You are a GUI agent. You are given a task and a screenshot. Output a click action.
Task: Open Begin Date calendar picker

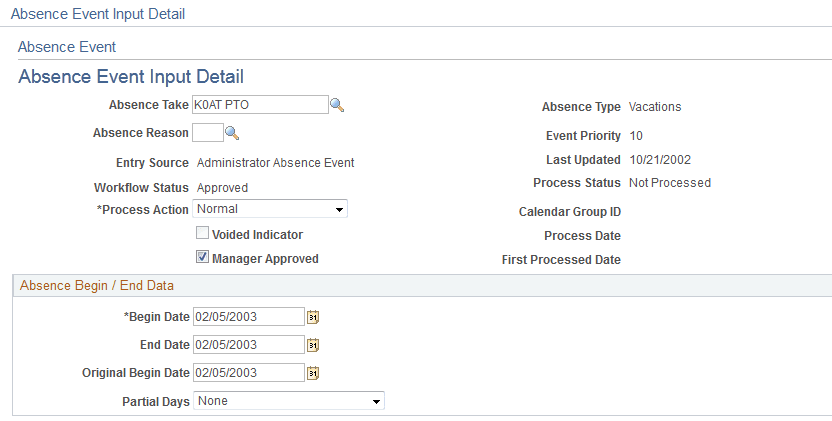(x=313, y=317)
